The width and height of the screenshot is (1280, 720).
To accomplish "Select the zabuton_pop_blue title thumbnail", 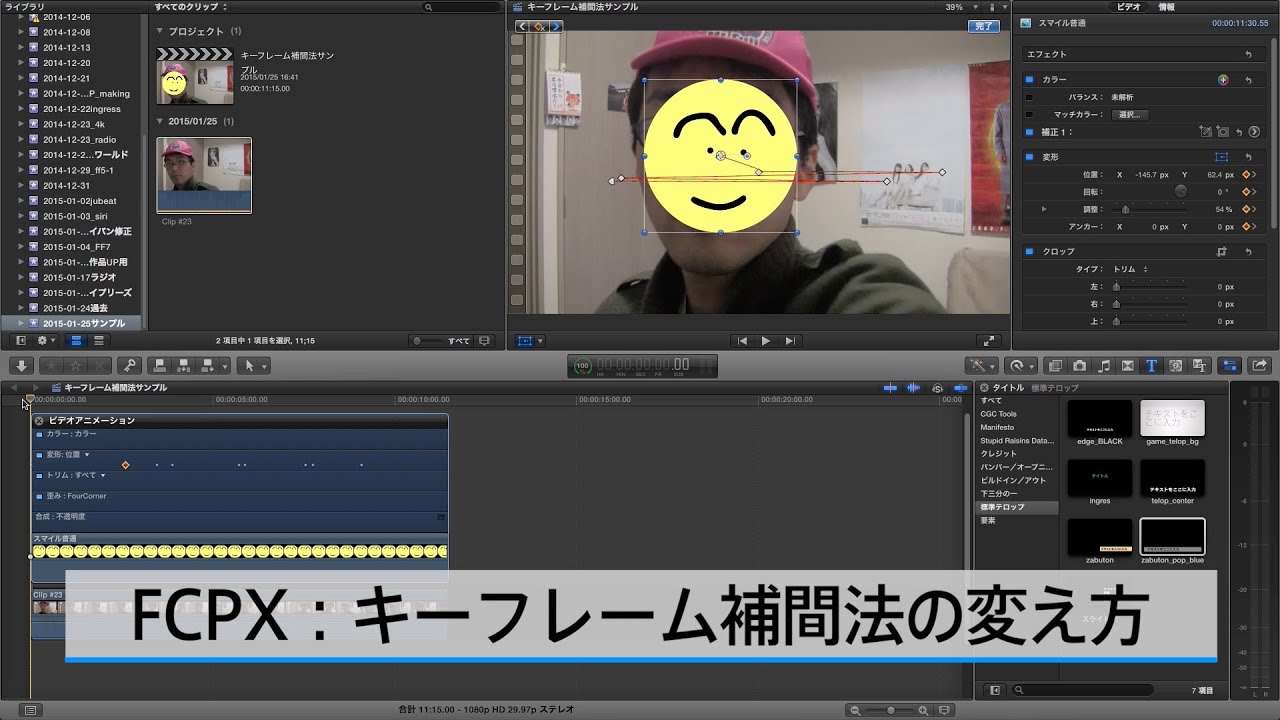I will click(x=1172, y=537).
